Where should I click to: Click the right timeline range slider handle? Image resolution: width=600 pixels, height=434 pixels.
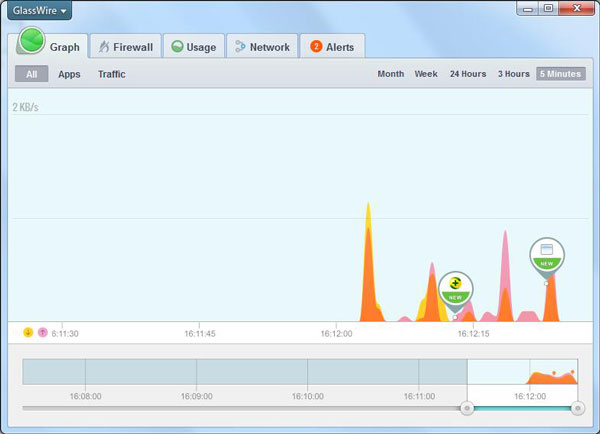click(578, 408)
